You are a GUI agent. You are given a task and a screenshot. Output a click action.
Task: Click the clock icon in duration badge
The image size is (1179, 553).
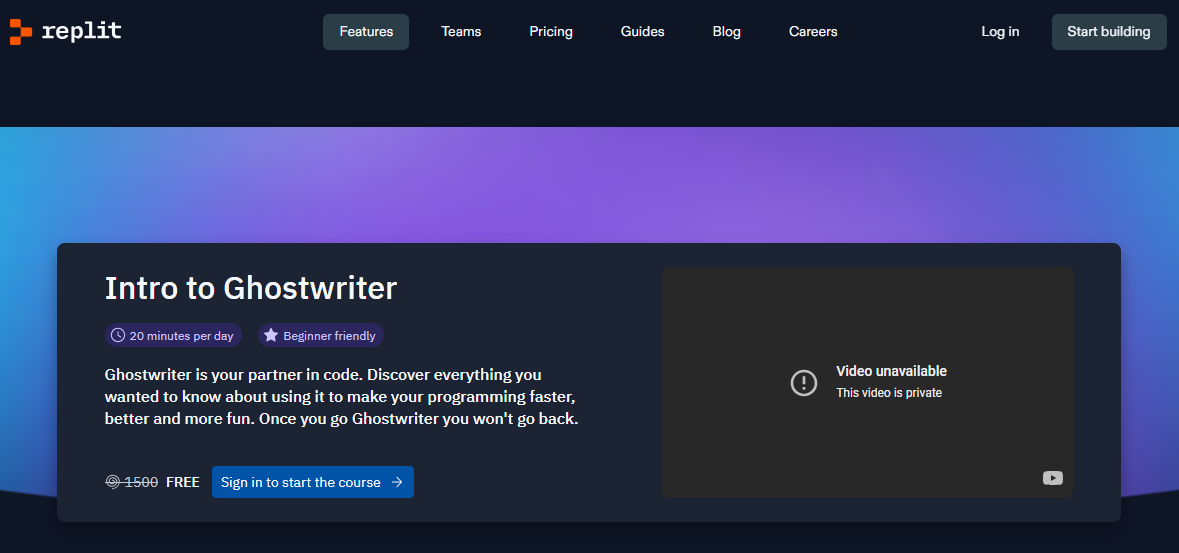[118, 336]
